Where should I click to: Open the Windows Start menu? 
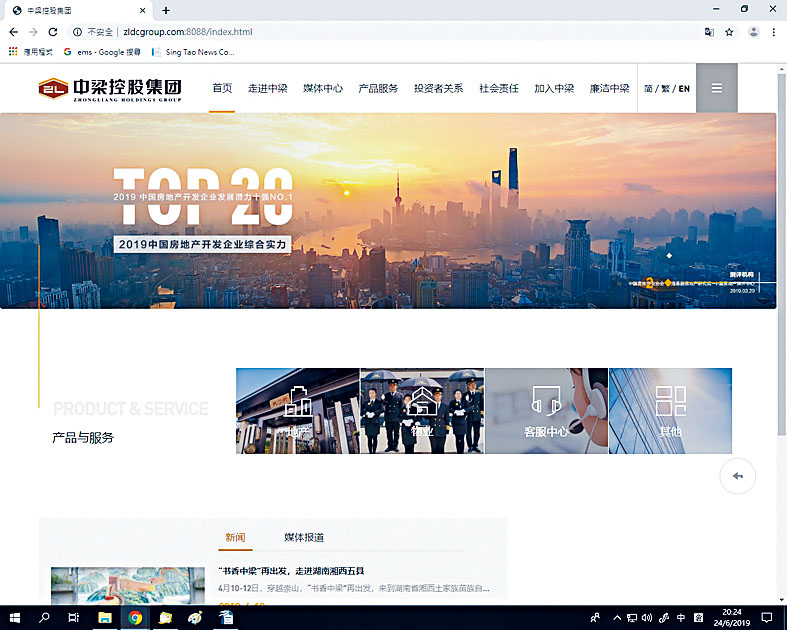tap(15, 617)
